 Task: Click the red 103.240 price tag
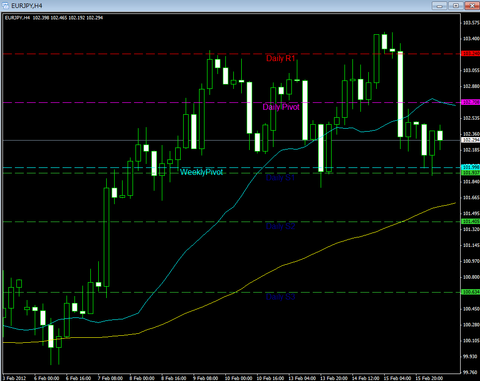[x=471, y=54]
